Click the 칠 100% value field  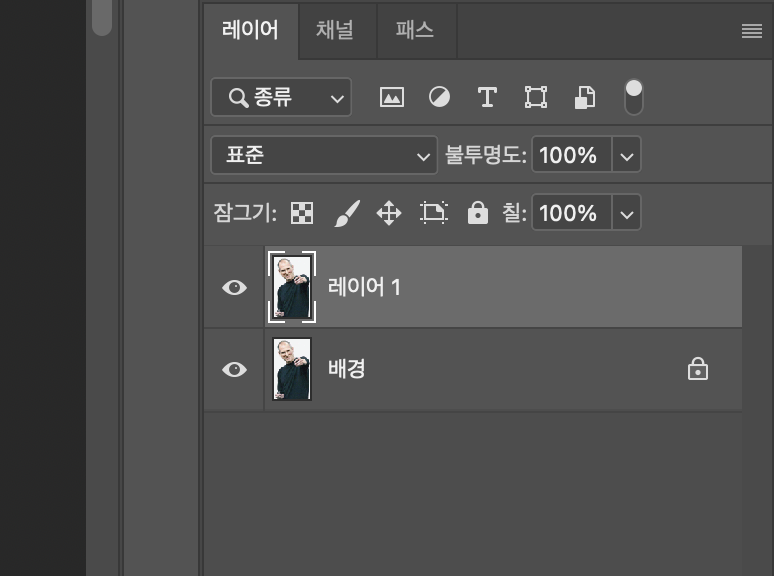click(572, 213)
